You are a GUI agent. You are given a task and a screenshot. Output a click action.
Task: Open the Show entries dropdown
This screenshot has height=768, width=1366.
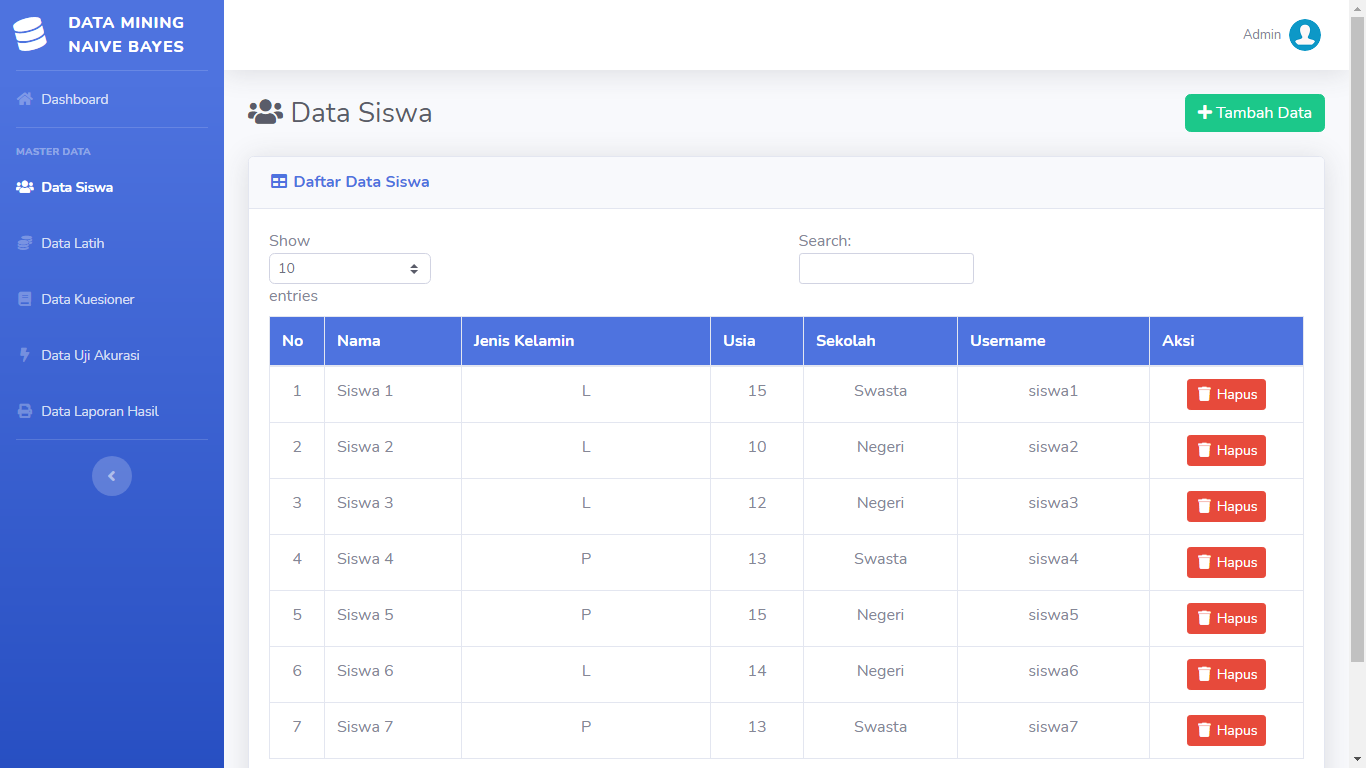click(x=350, y=268)
